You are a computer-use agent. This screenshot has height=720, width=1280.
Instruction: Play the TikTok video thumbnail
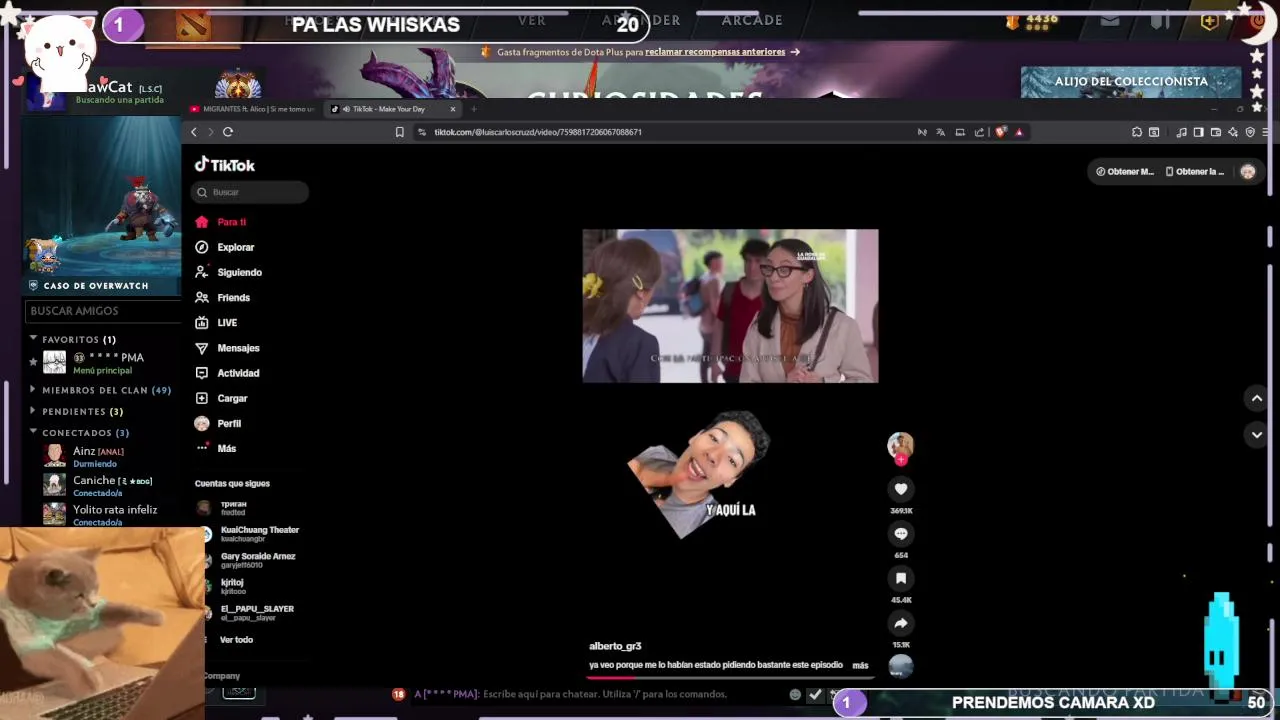tap(730, 306)
